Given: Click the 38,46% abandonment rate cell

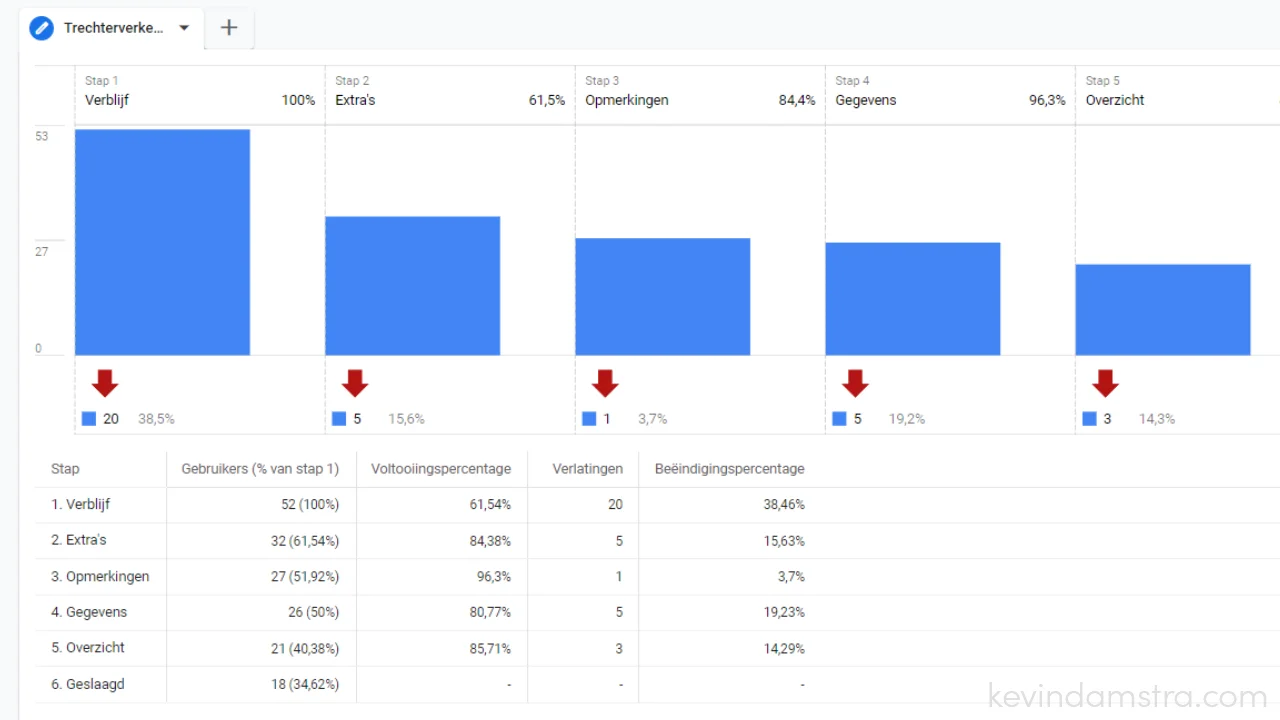Looking at the screenshot, I should 784,505.
